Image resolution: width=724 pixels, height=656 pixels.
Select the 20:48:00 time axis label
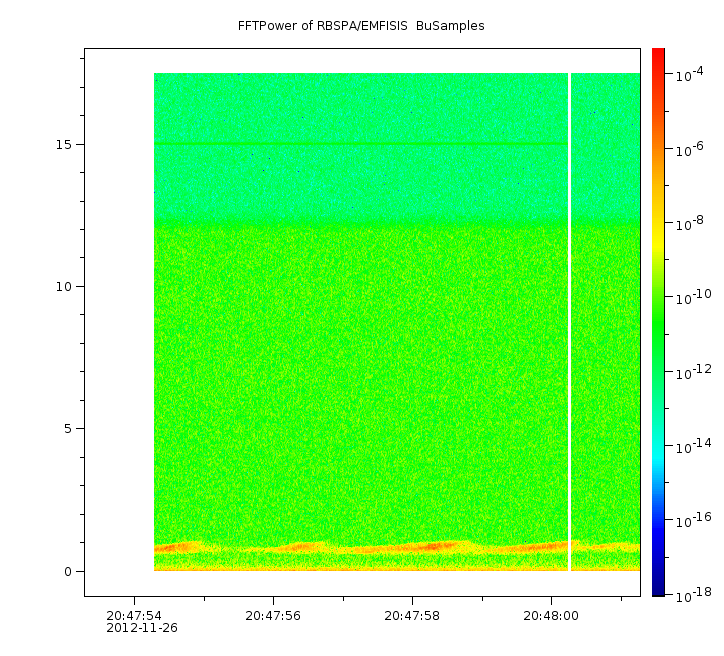click(x=551, y=616)
